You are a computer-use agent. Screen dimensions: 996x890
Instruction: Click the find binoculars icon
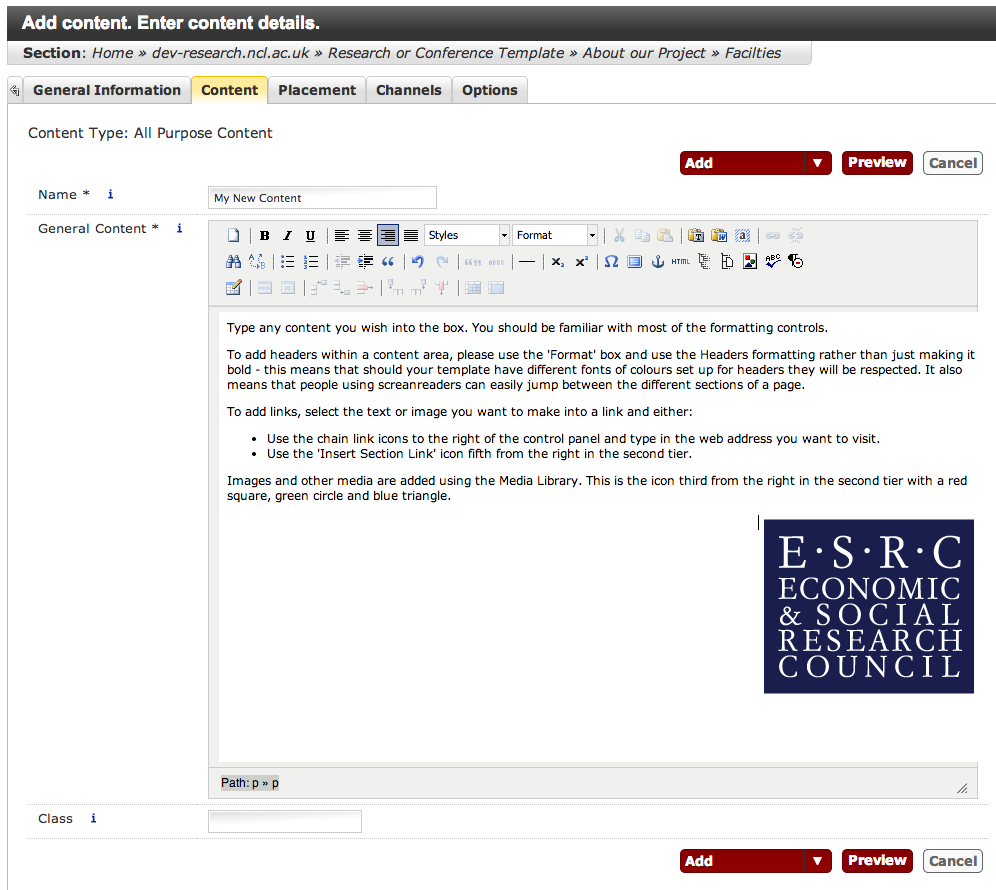pyautogui.click(x=233, y=262)
